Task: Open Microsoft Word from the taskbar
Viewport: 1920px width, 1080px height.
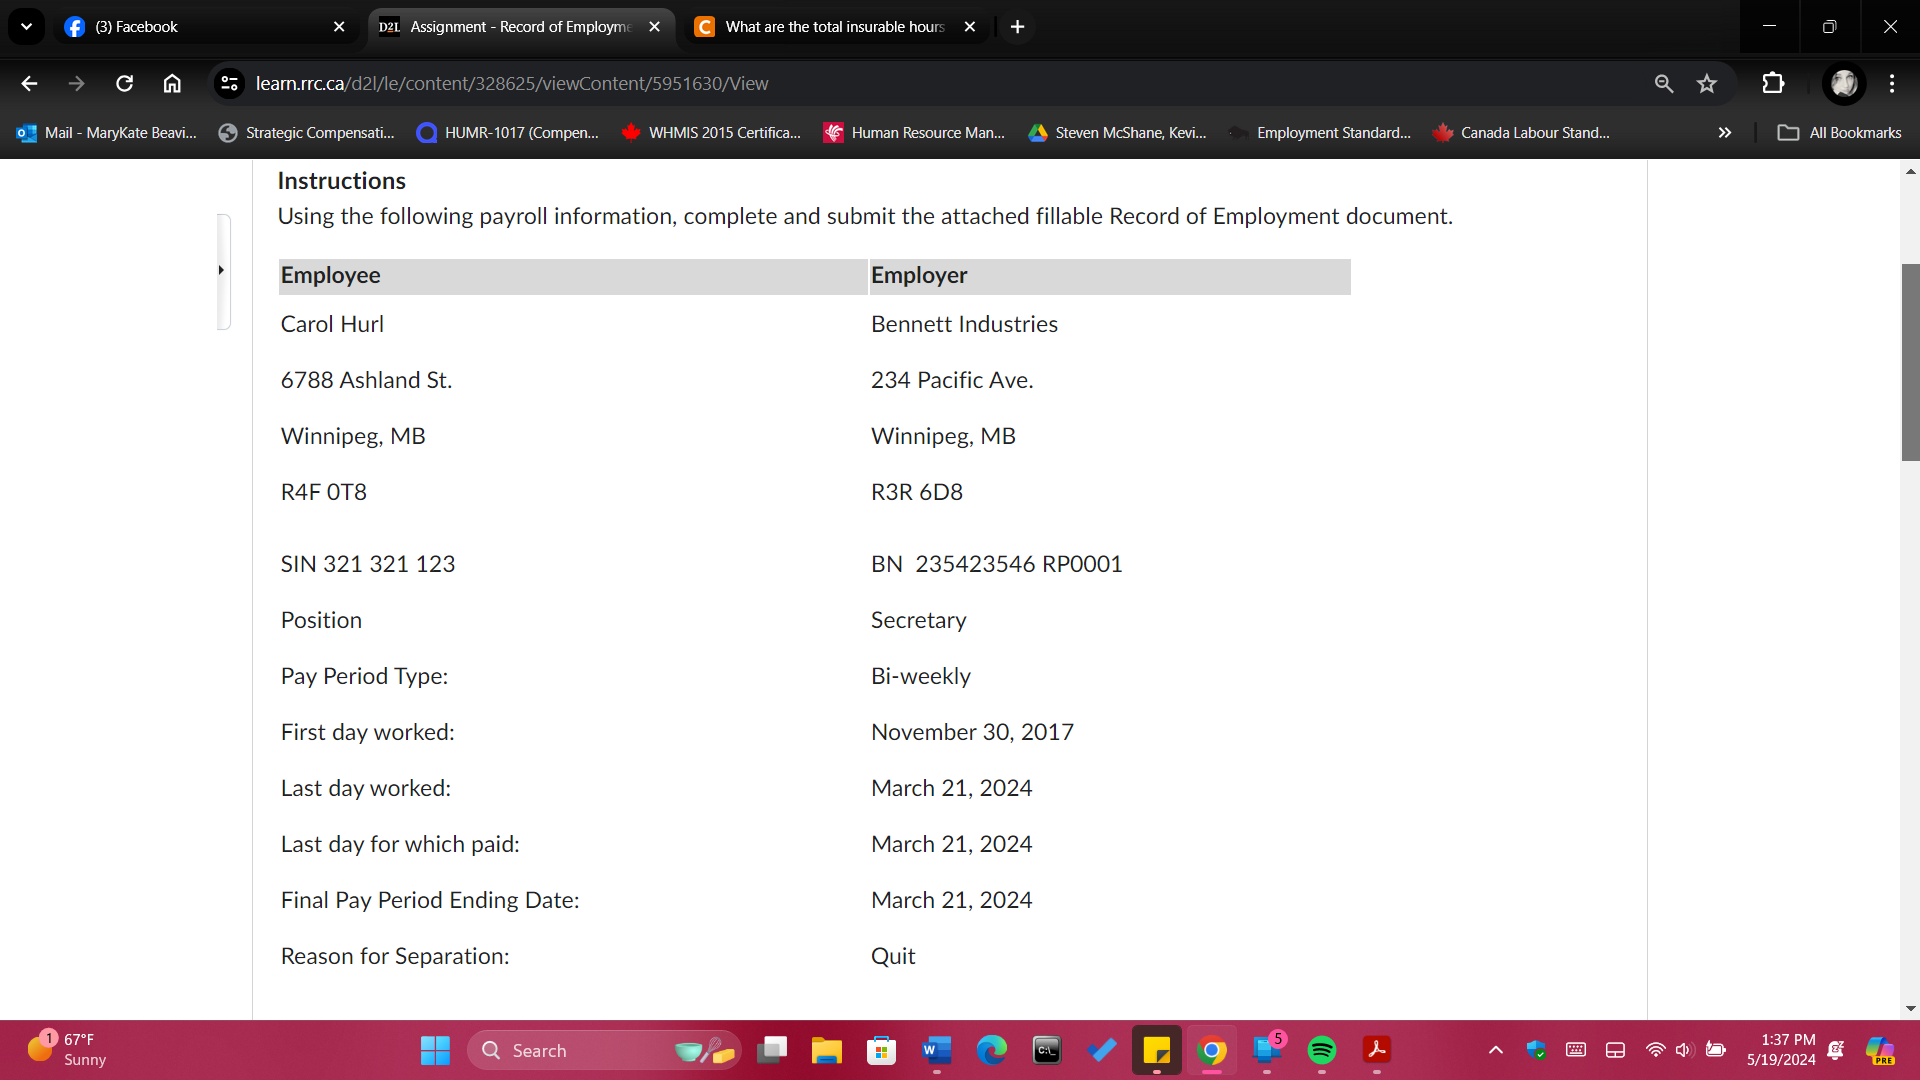Action: point(936,1050)
